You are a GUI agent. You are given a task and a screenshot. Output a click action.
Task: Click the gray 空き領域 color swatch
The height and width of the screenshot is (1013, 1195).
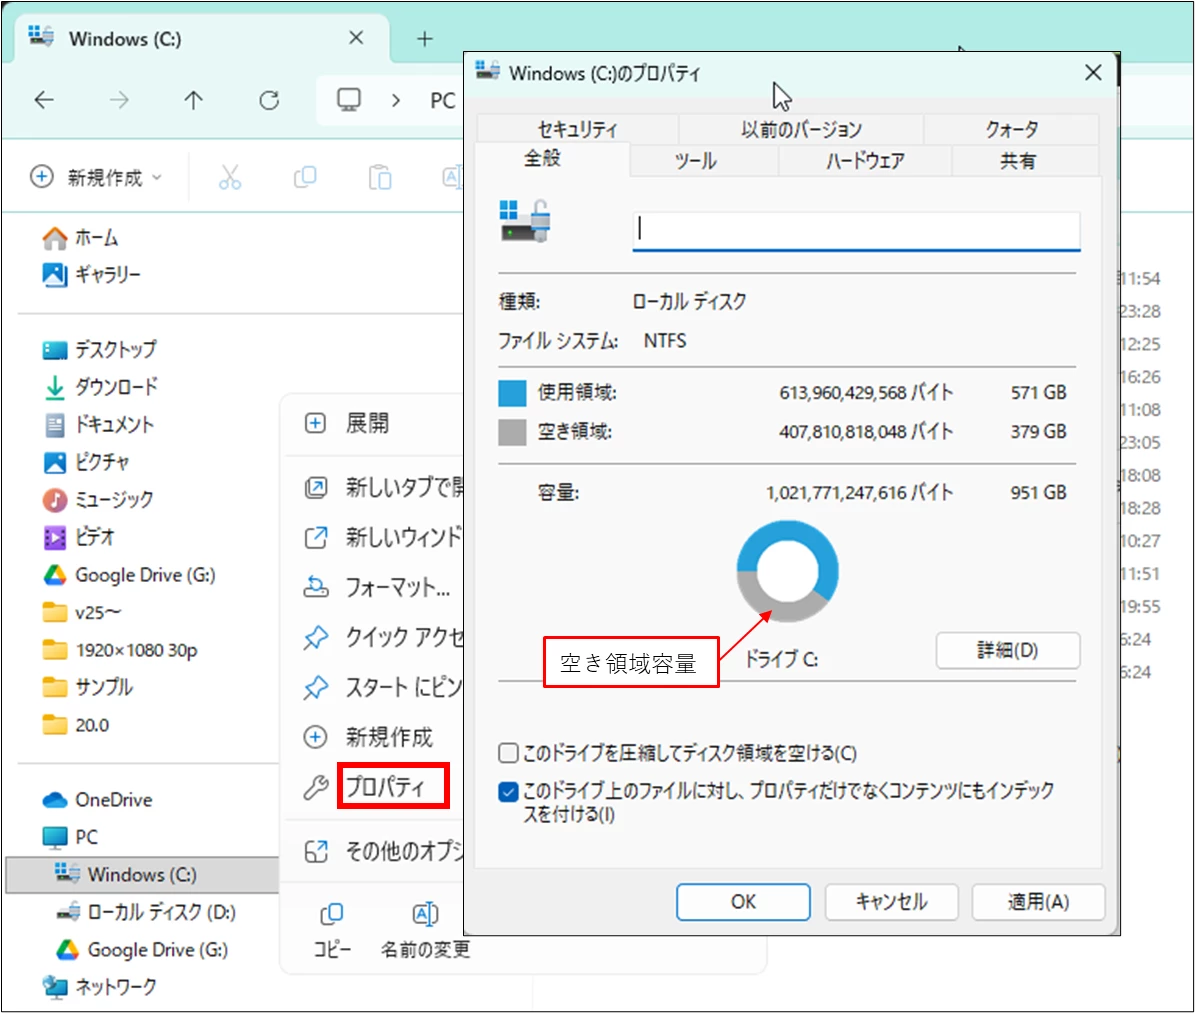(x=512, y=432)
